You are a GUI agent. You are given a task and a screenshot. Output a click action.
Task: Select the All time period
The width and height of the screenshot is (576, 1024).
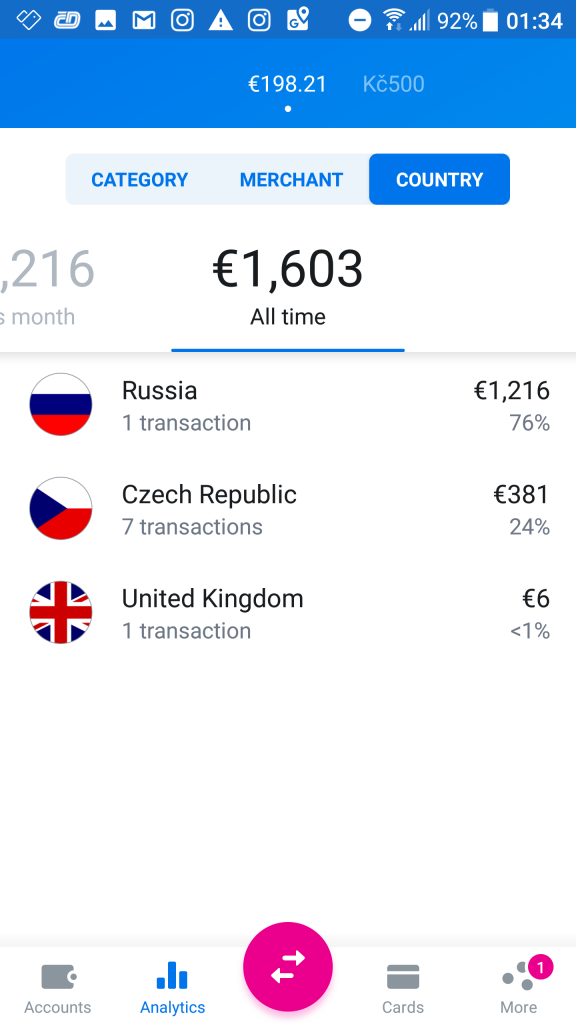click(288, 287)
